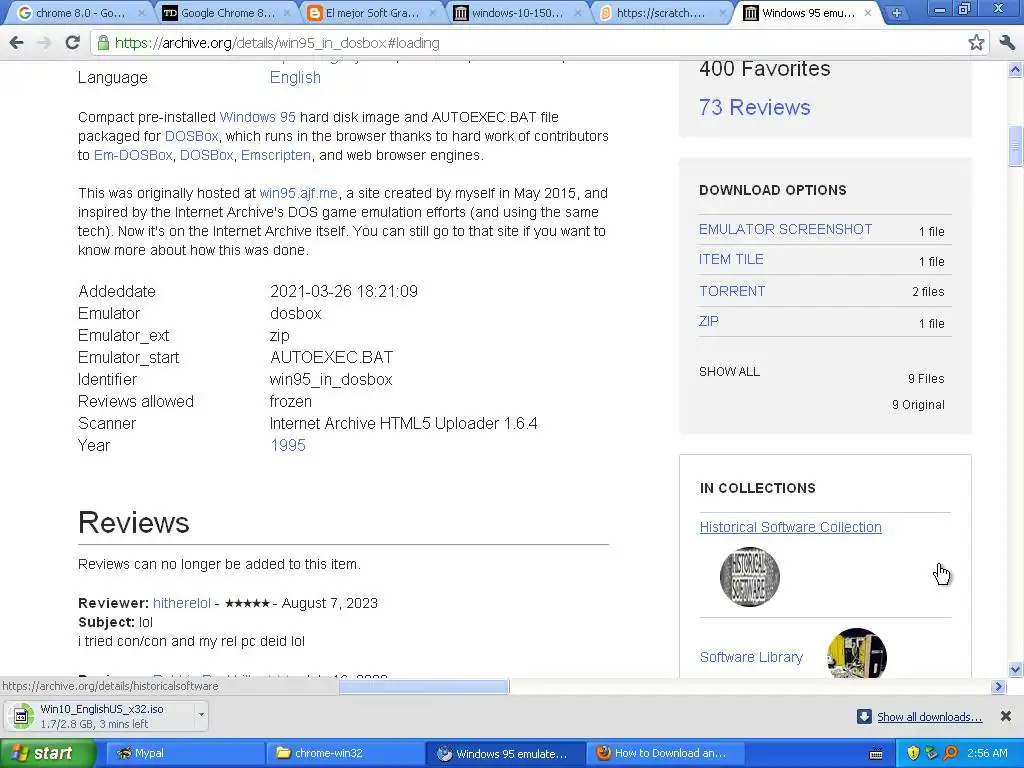Open chrome-win32 folder from the taskbar
Image resolution: width=1024 pixels, height=768 pixels.
(x=344, y=753)
